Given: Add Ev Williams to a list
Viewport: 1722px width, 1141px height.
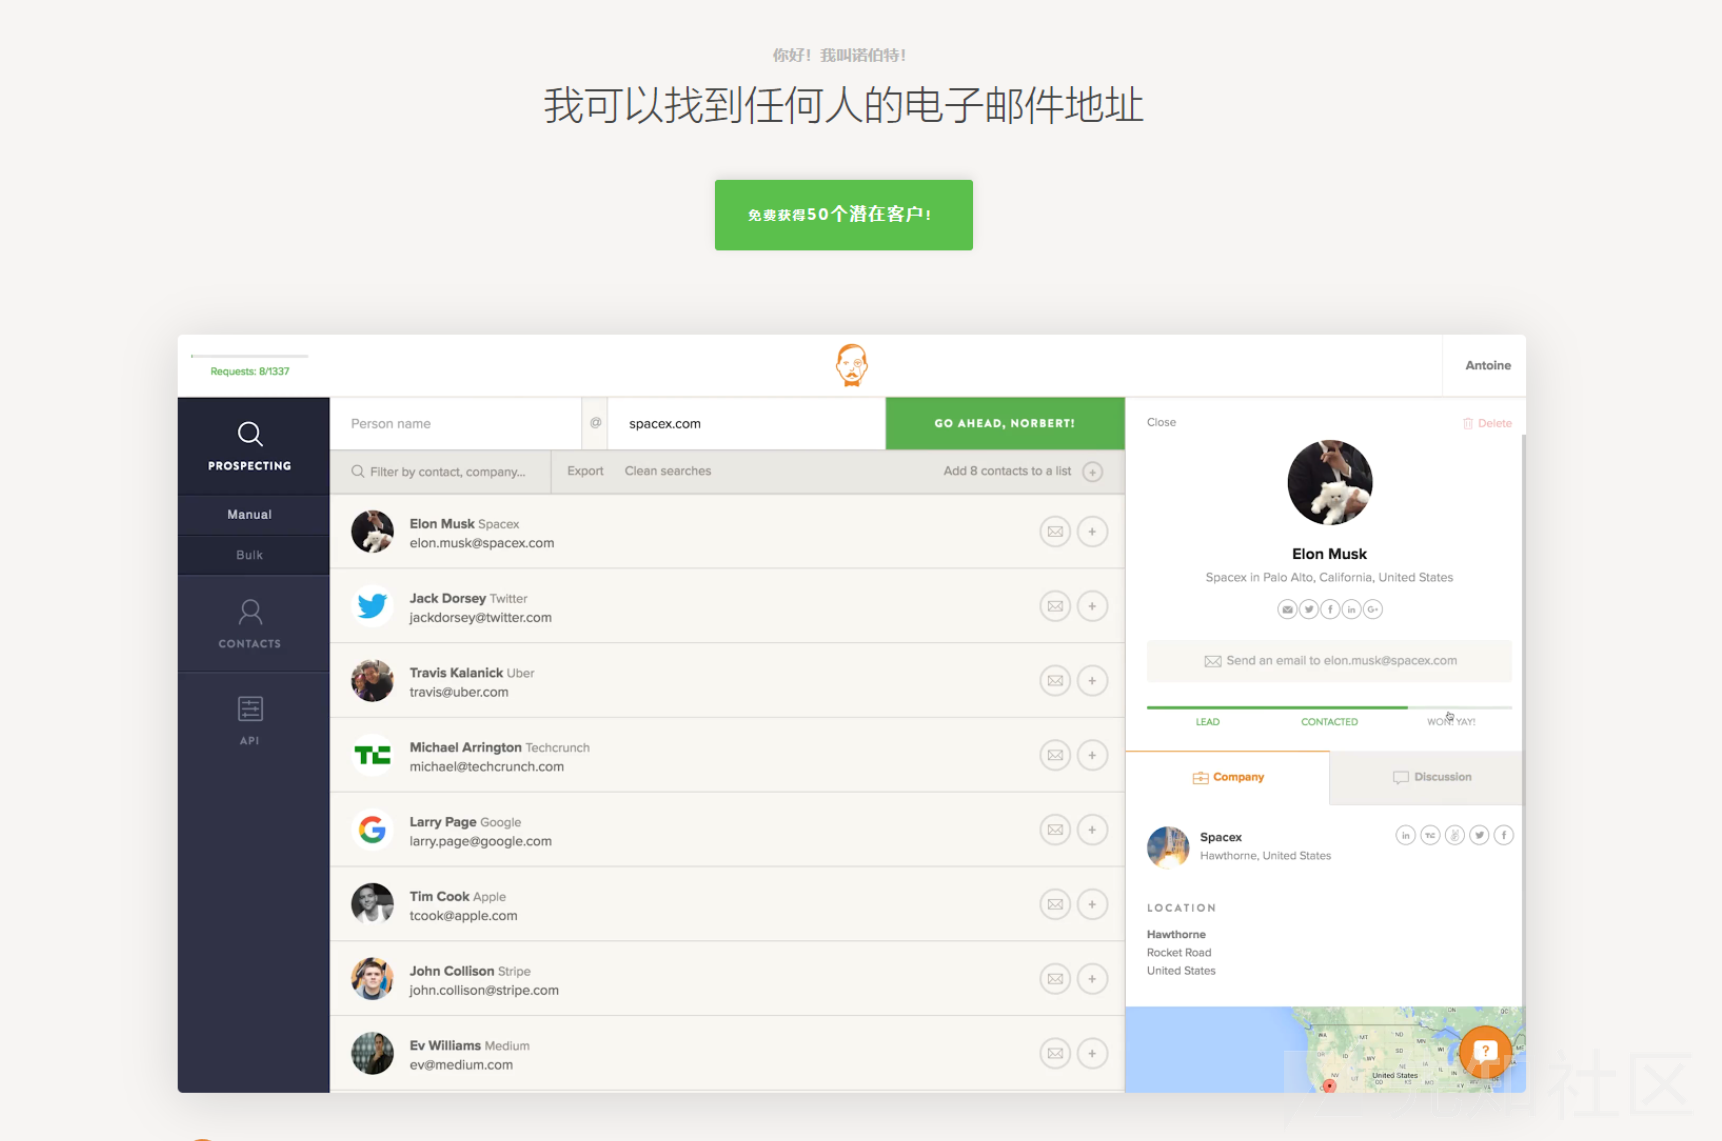Looking at the screenshot, I should (x=1092, y=1053).
